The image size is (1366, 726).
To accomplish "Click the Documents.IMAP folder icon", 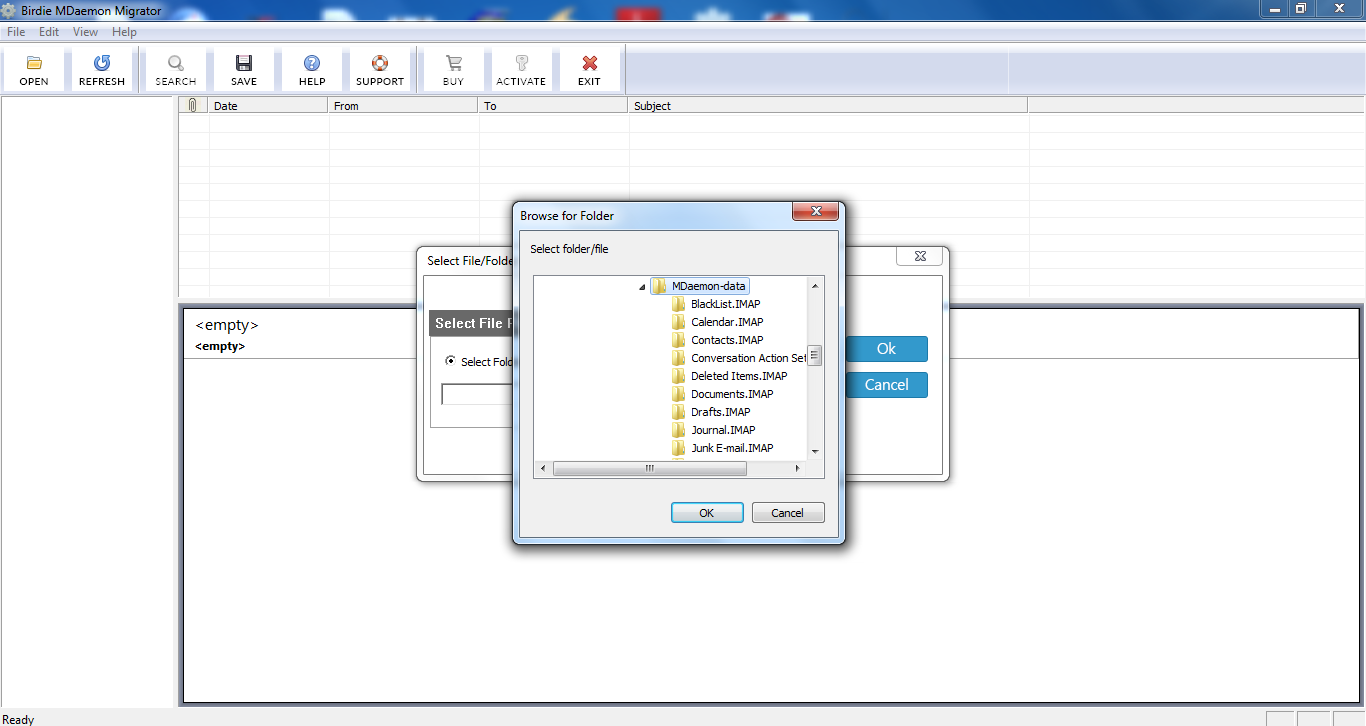I will tap(679, 394).
